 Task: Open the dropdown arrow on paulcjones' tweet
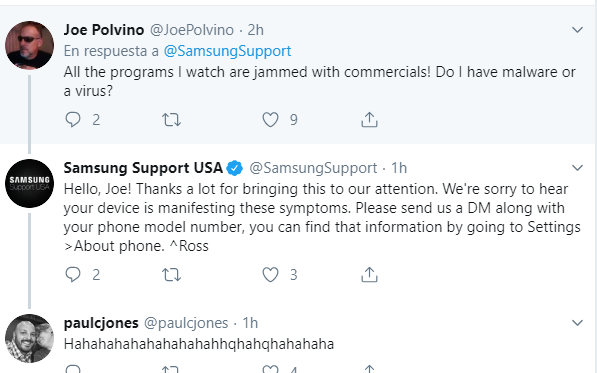[578, 323]
